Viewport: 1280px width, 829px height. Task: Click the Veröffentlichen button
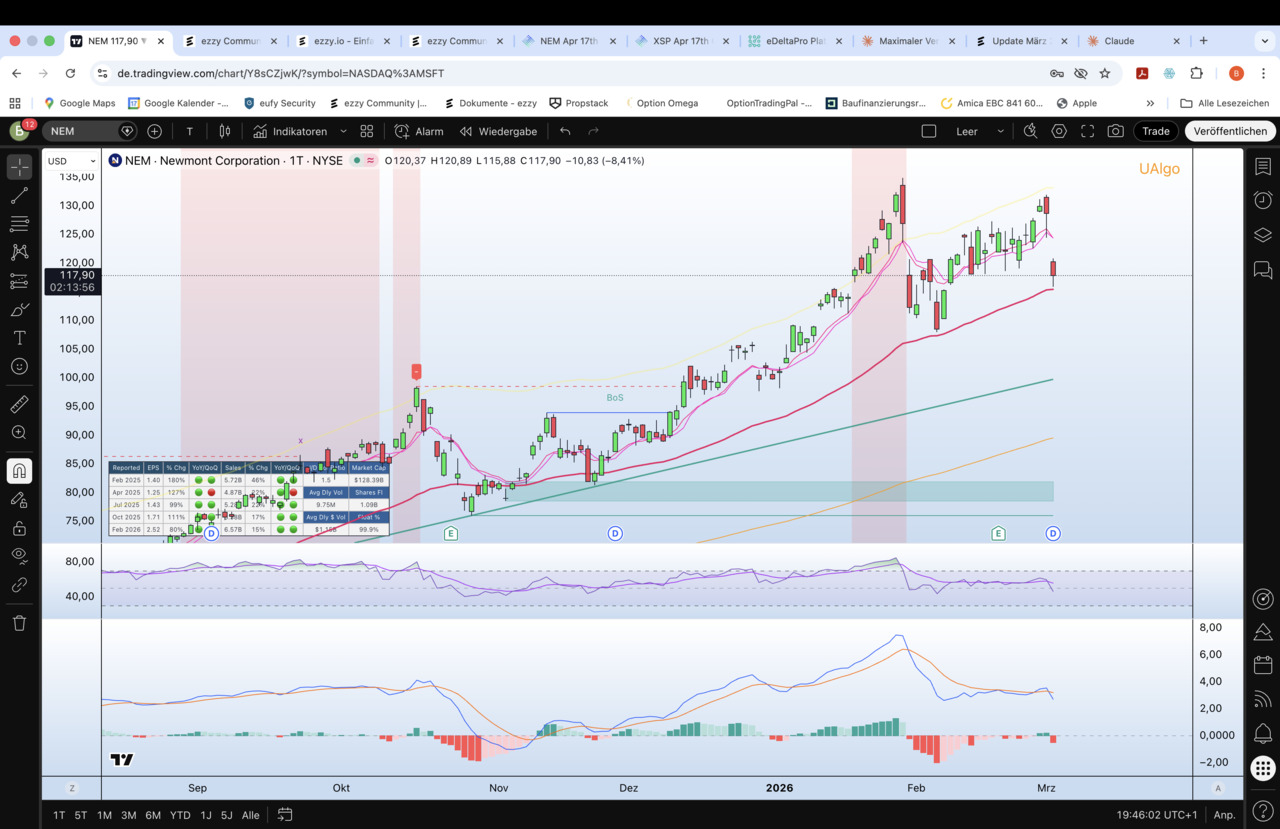point(1229,131)
